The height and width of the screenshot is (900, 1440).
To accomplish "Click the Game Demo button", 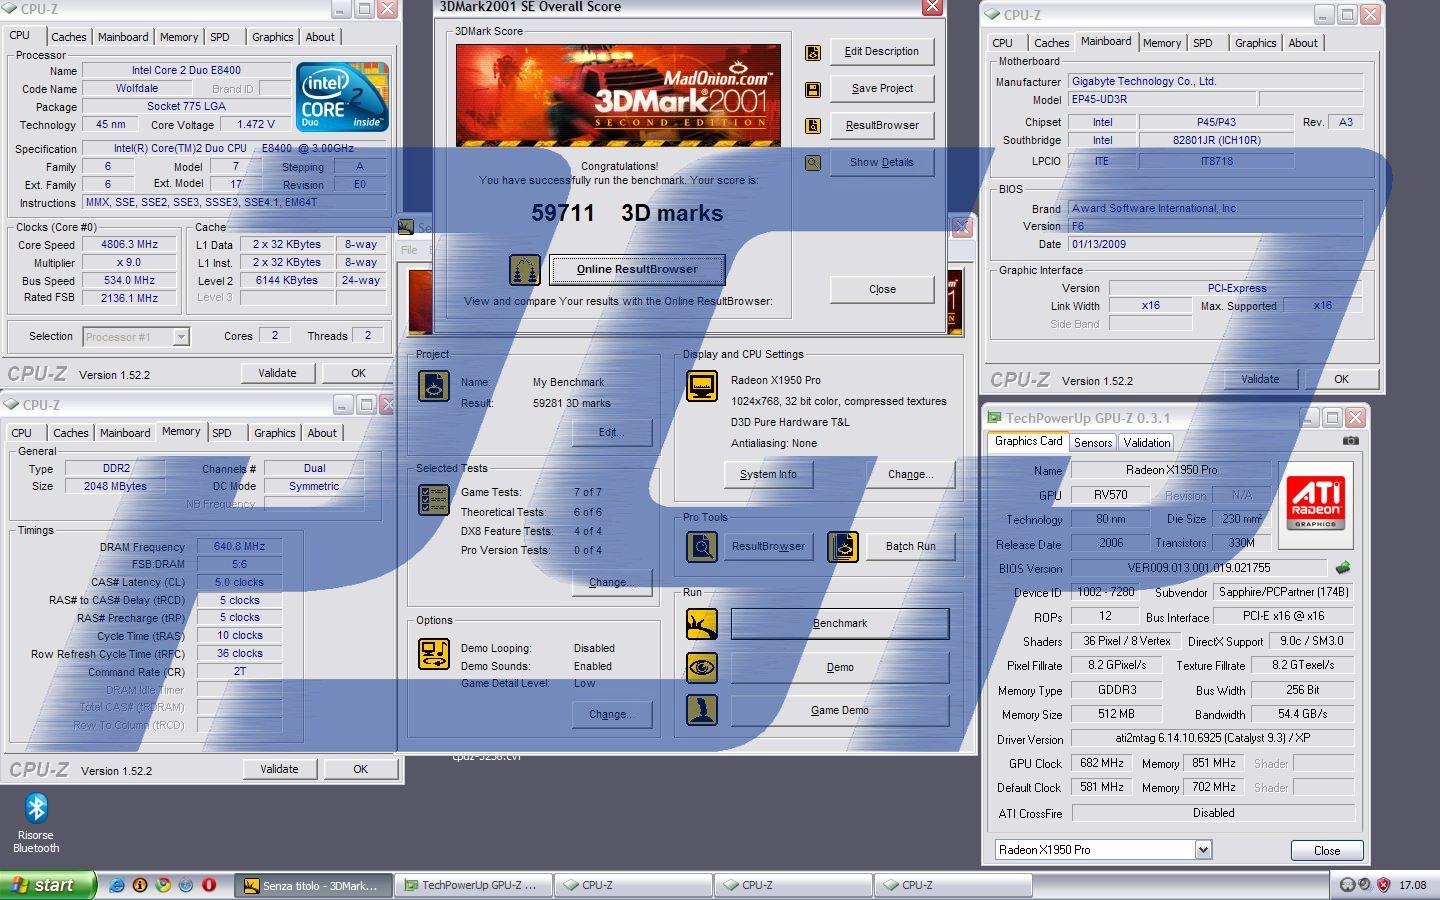I will [x=840, y=710].
